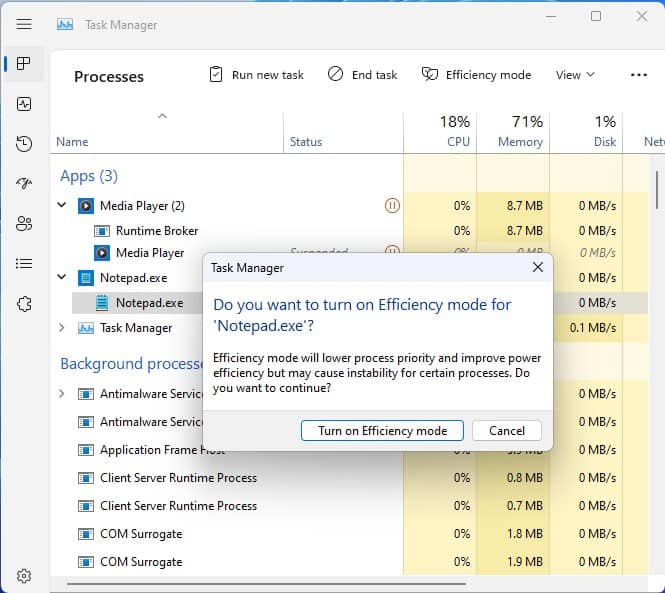Sort by the Status column header
The image size is (665, 593).
(x=306, y=142)
